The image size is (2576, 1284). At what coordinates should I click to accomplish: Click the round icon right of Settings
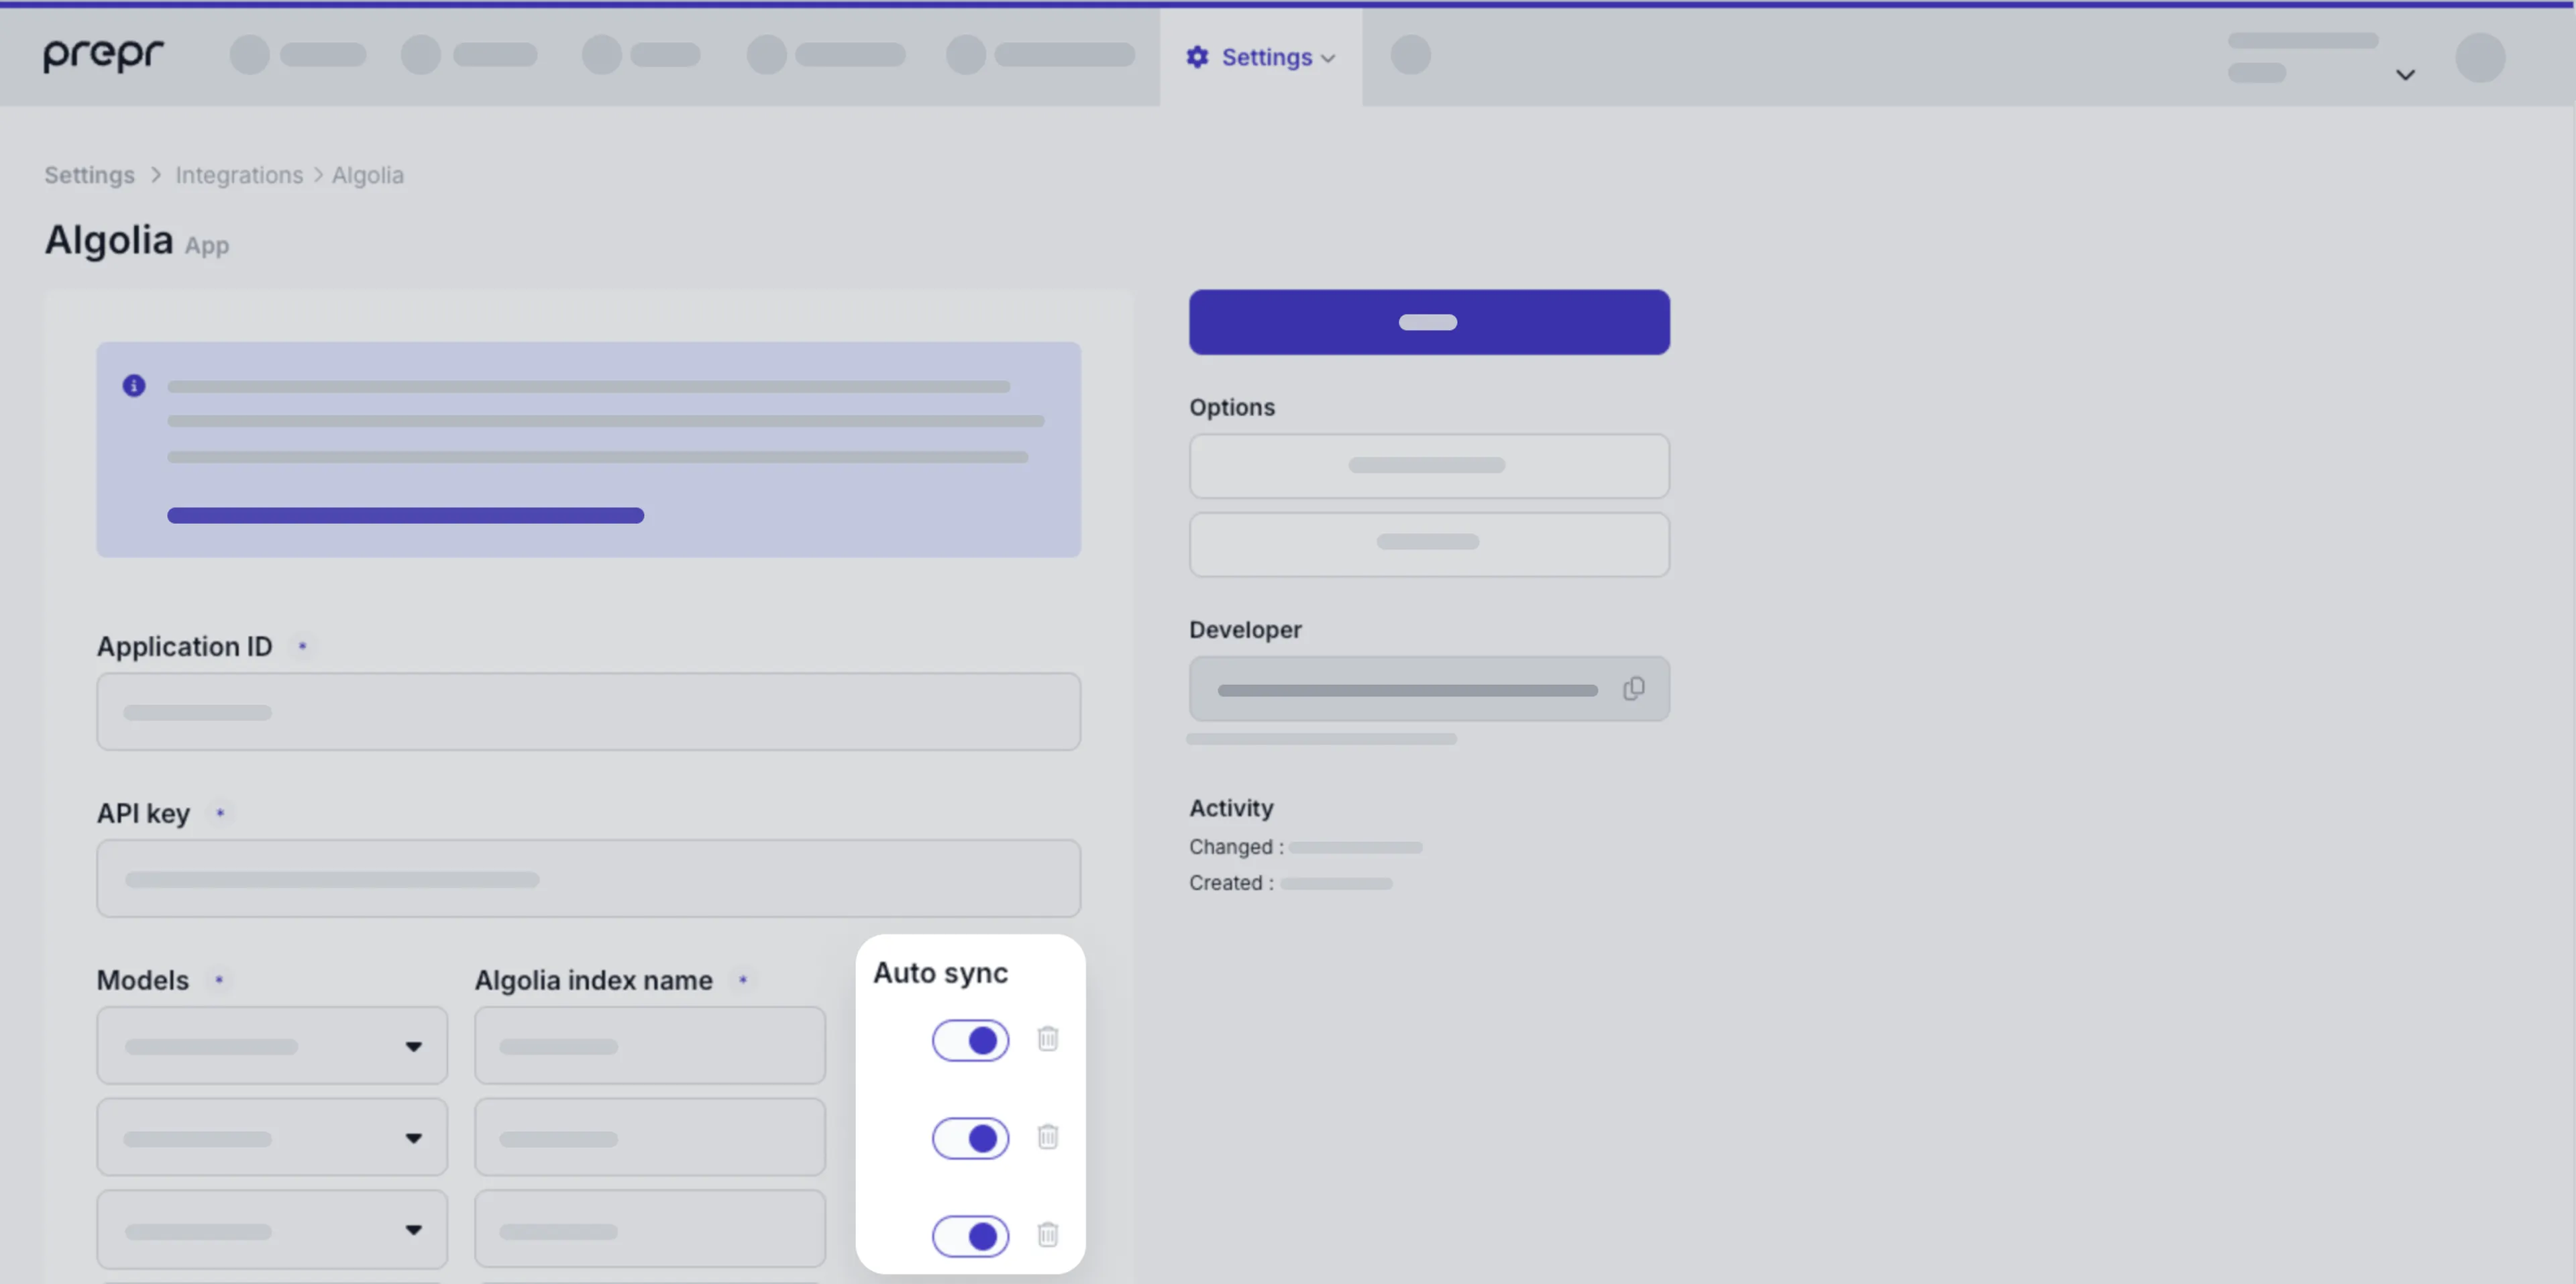click(1410, 54)
